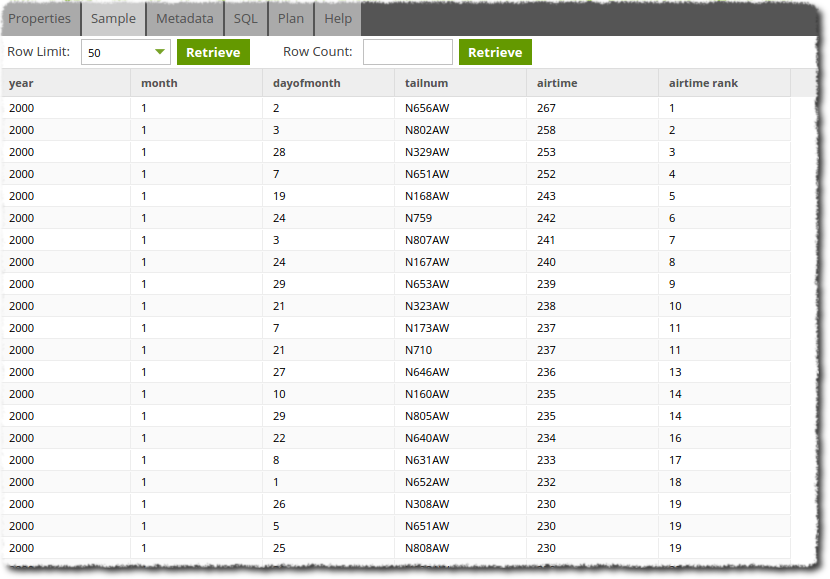The image size is (830, 579).
Task: Click the year column header
Action: pos(66,83)
